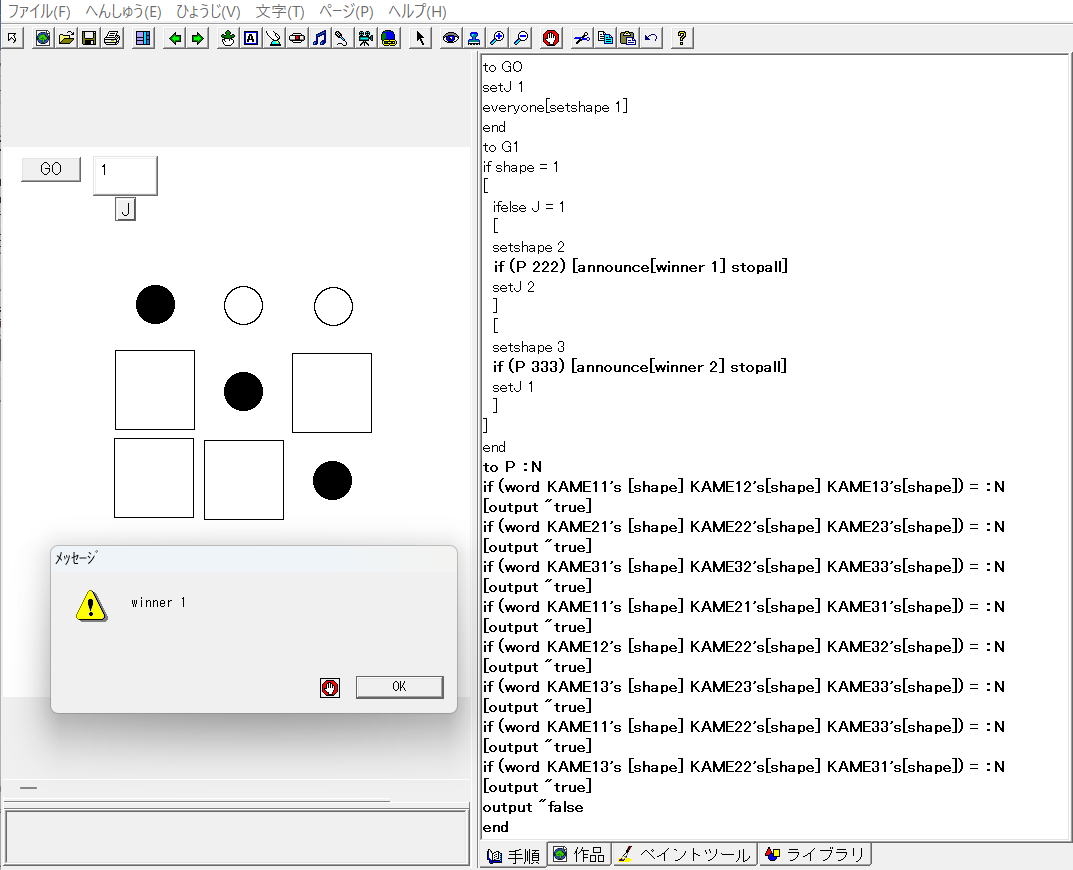
Task: Click the J text box showing 1
Action: [125, 175]
